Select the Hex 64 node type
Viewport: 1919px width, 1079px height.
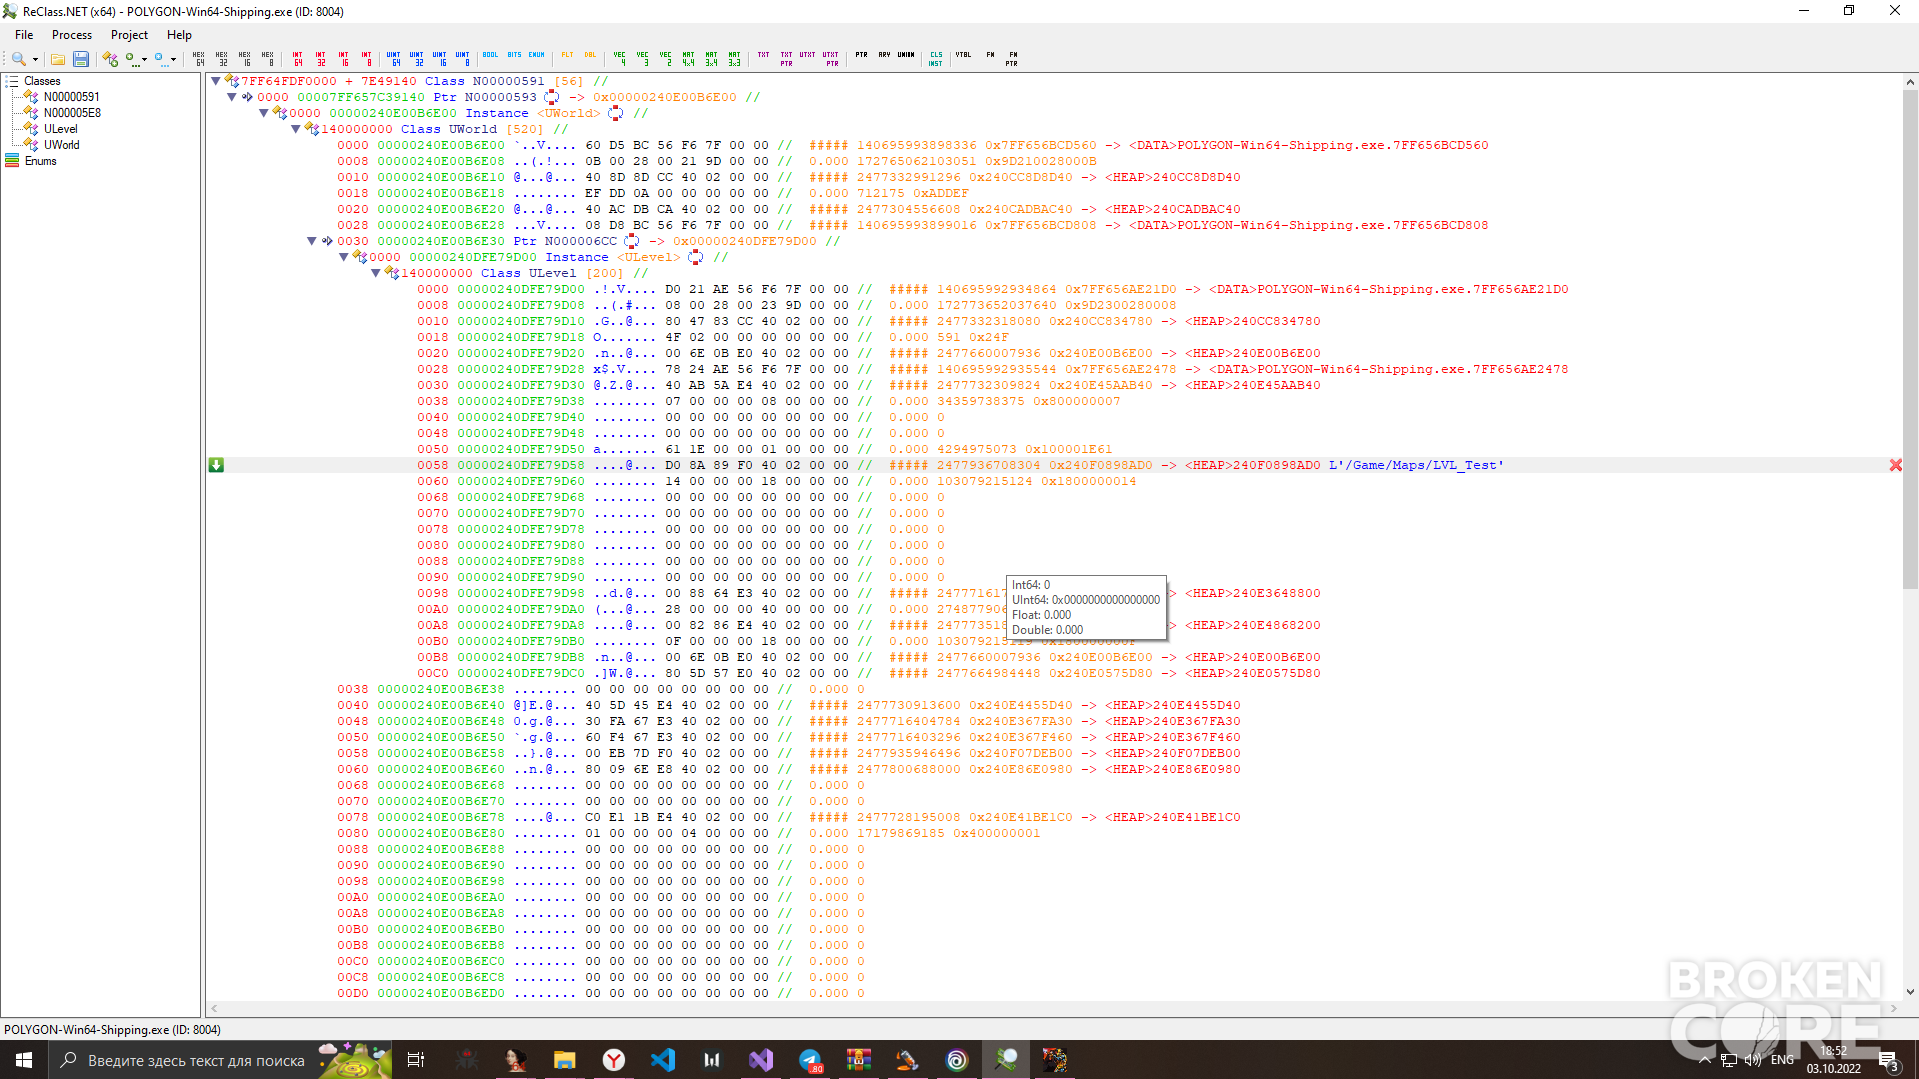(x=199, y=59)
